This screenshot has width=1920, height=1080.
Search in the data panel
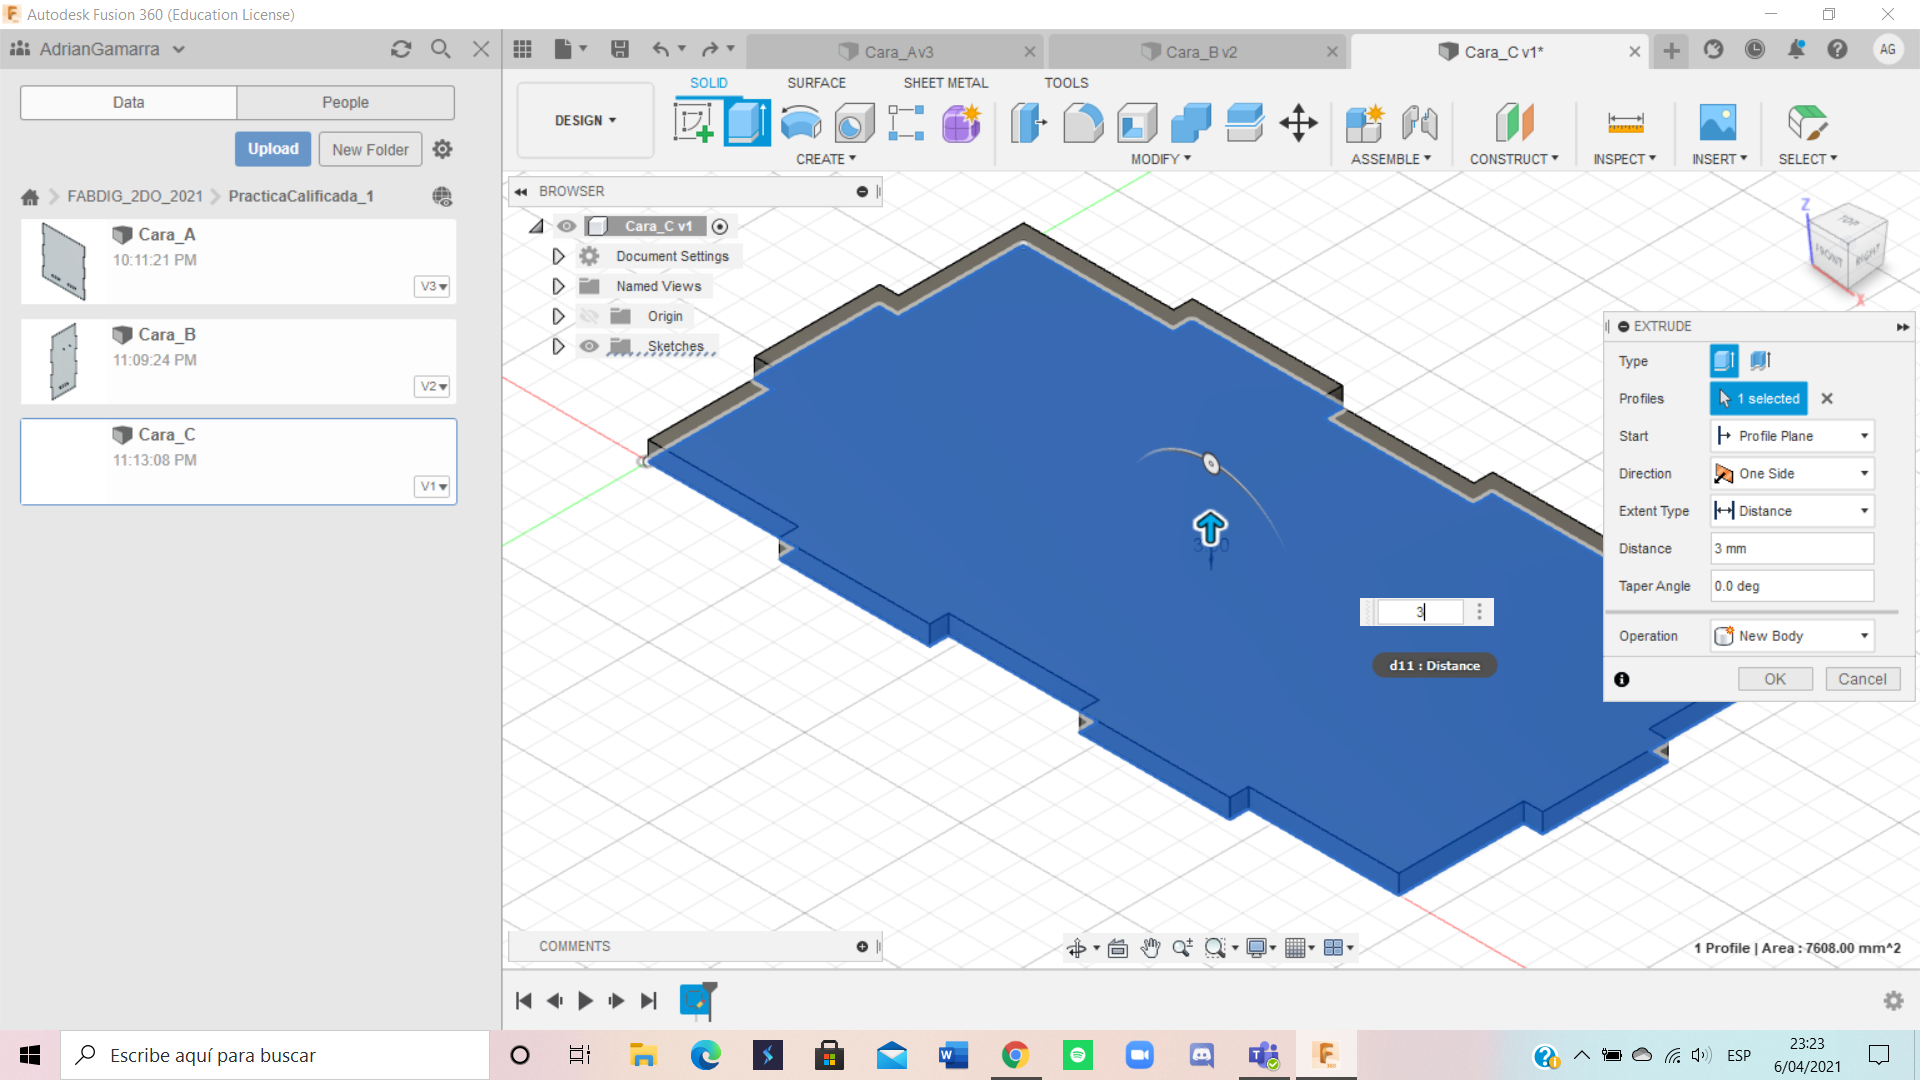(441, 49)
